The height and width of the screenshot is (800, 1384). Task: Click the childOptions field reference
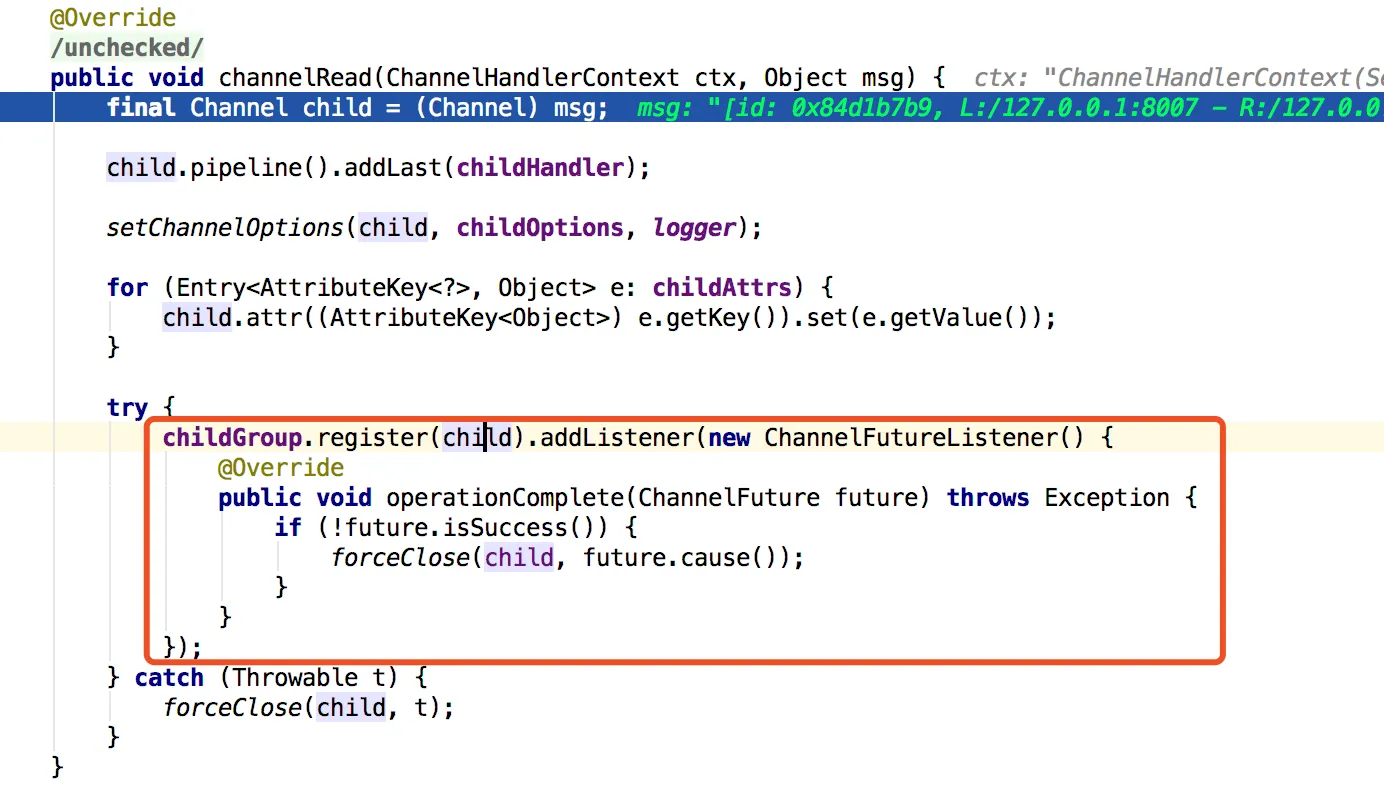tap(540, 228)
